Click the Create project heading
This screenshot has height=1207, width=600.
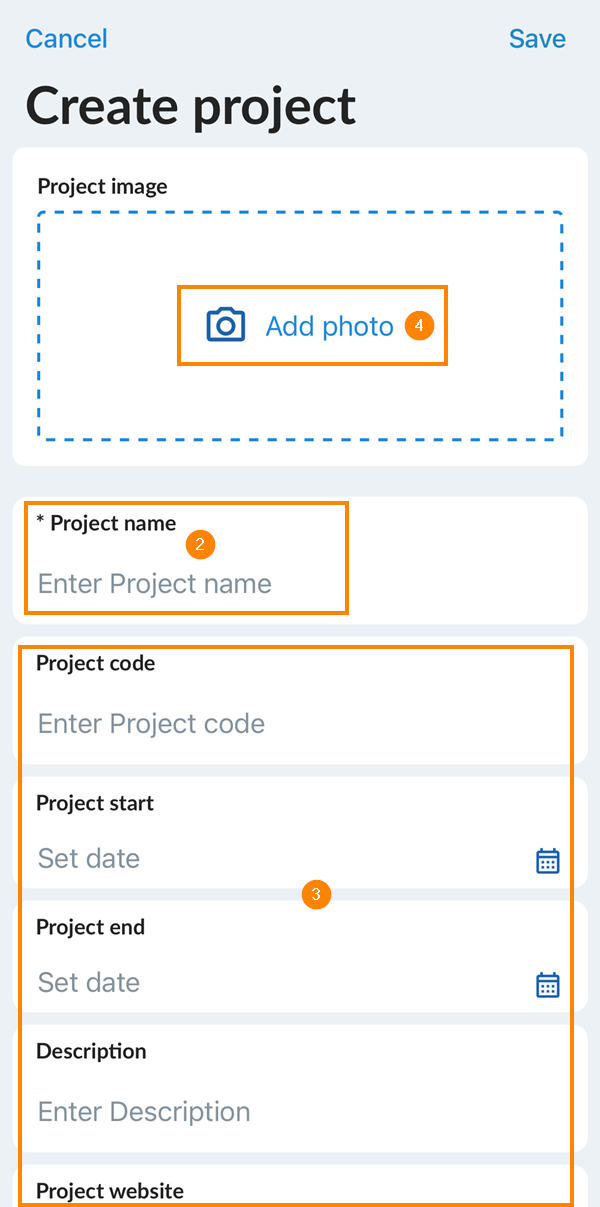tap(191, 105)
